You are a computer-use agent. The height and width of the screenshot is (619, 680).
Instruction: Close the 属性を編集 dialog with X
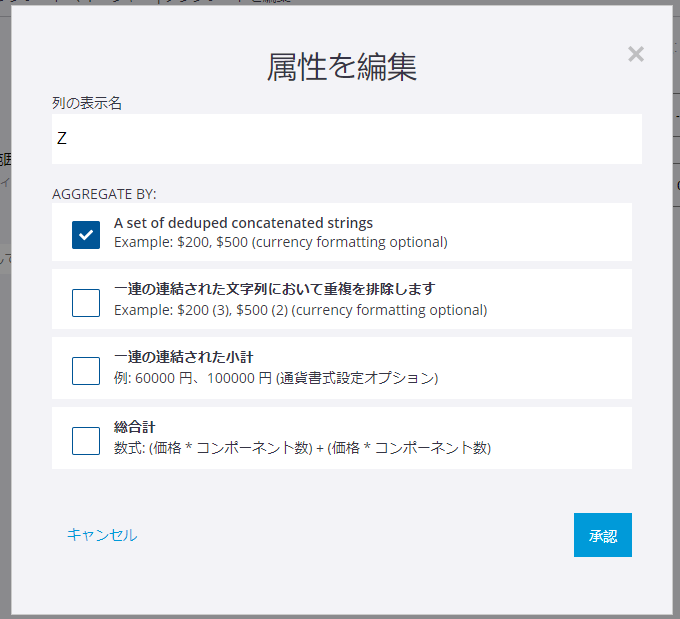coord(635,54)
